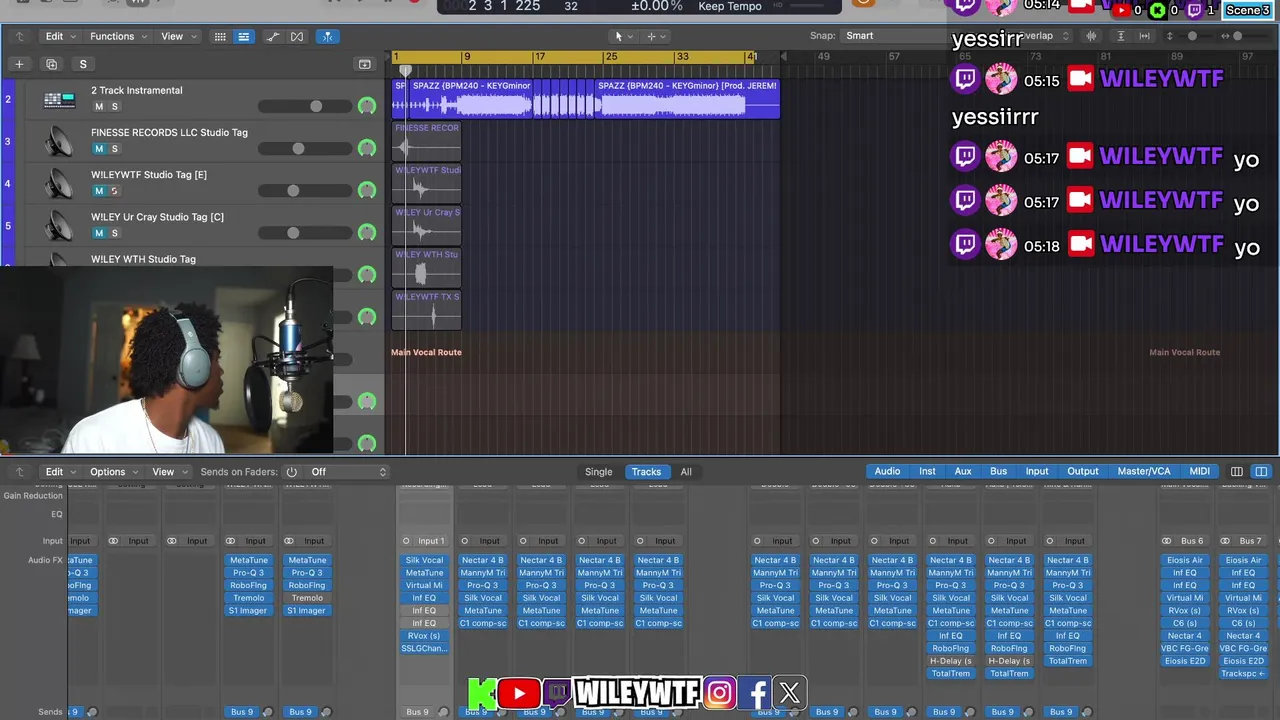Open SSLGChan plugin on Input 1 strip
Image resolution: width=1280 pixels, height=720 pixels.
click(x=424, y=649)
